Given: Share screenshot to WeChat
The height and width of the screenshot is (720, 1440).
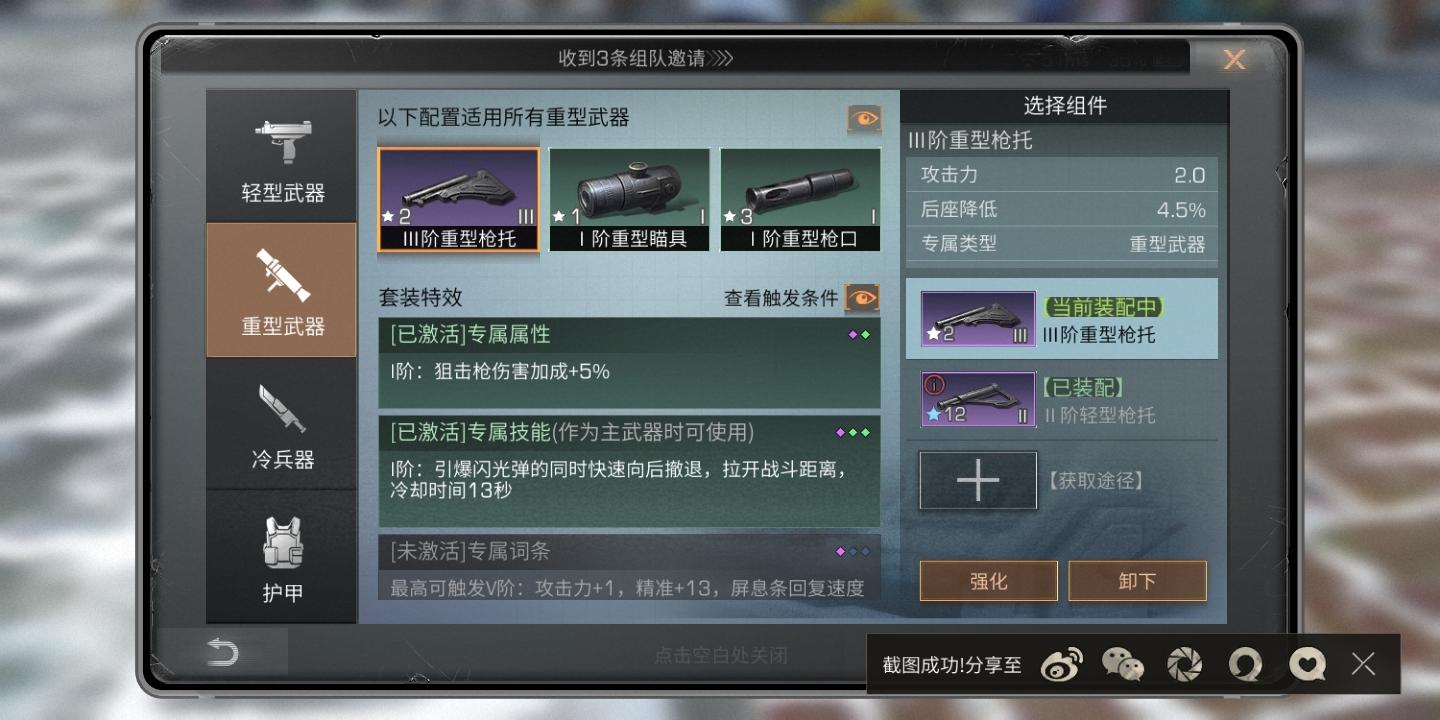Looking at the screenshot, I should (x=1123, y=664).
